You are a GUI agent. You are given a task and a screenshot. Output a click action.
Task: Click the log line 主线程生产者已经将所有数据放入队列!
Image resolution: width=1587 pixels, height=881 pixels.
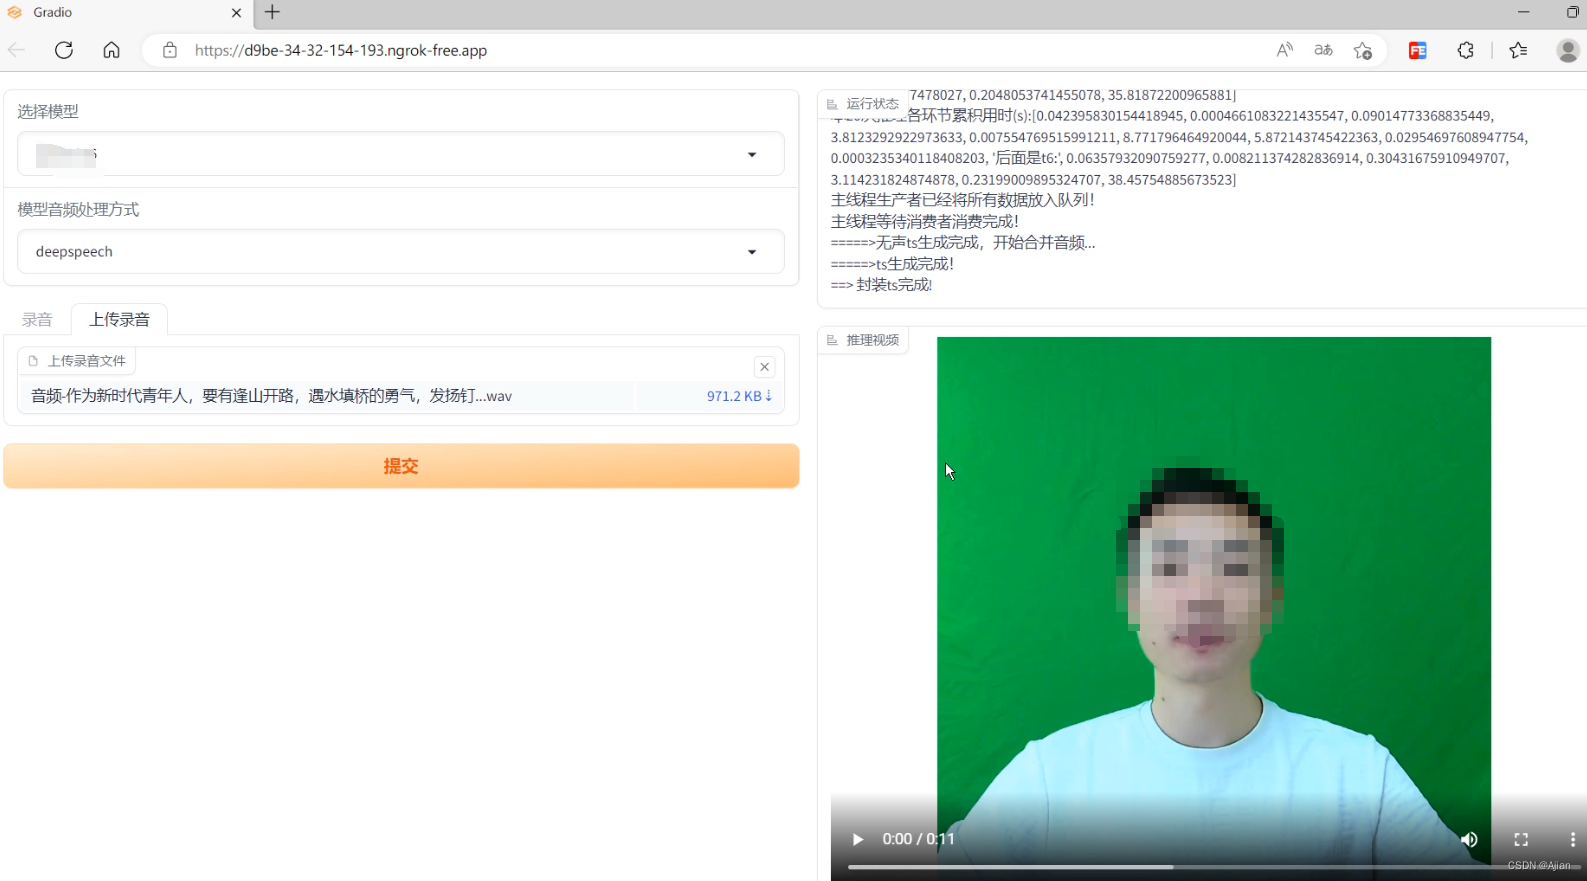(962, 200)
